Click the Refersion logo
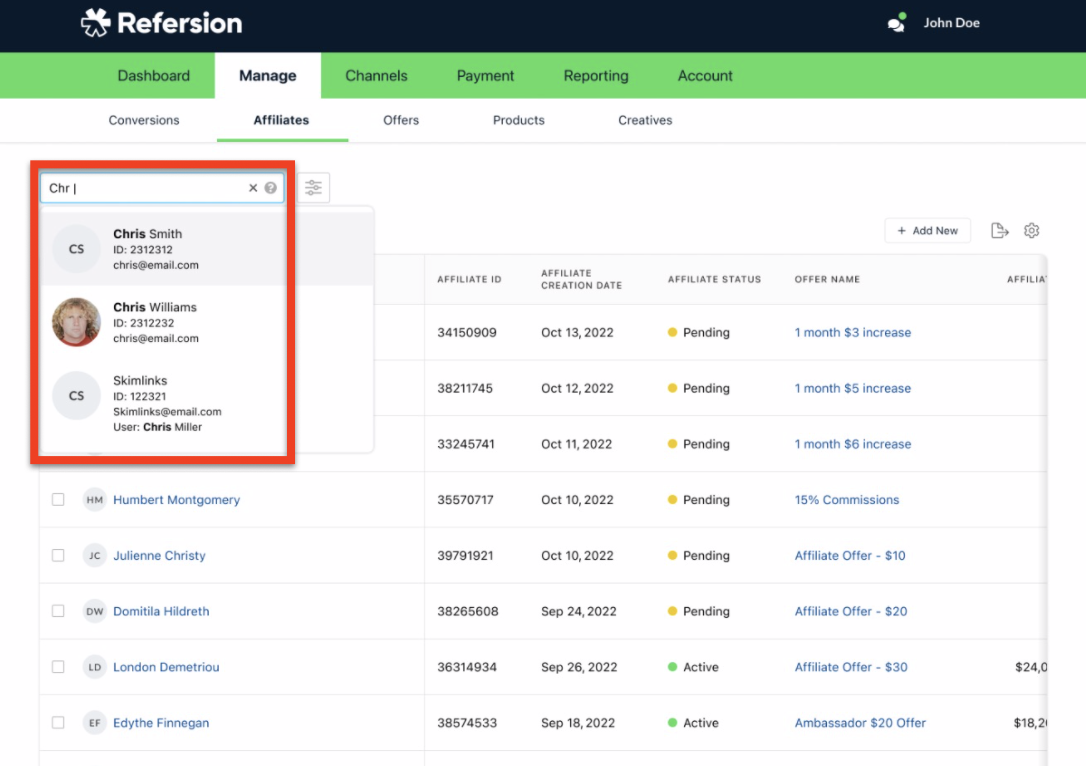The width and height of the screenshot is (1086, 766). 160,22
